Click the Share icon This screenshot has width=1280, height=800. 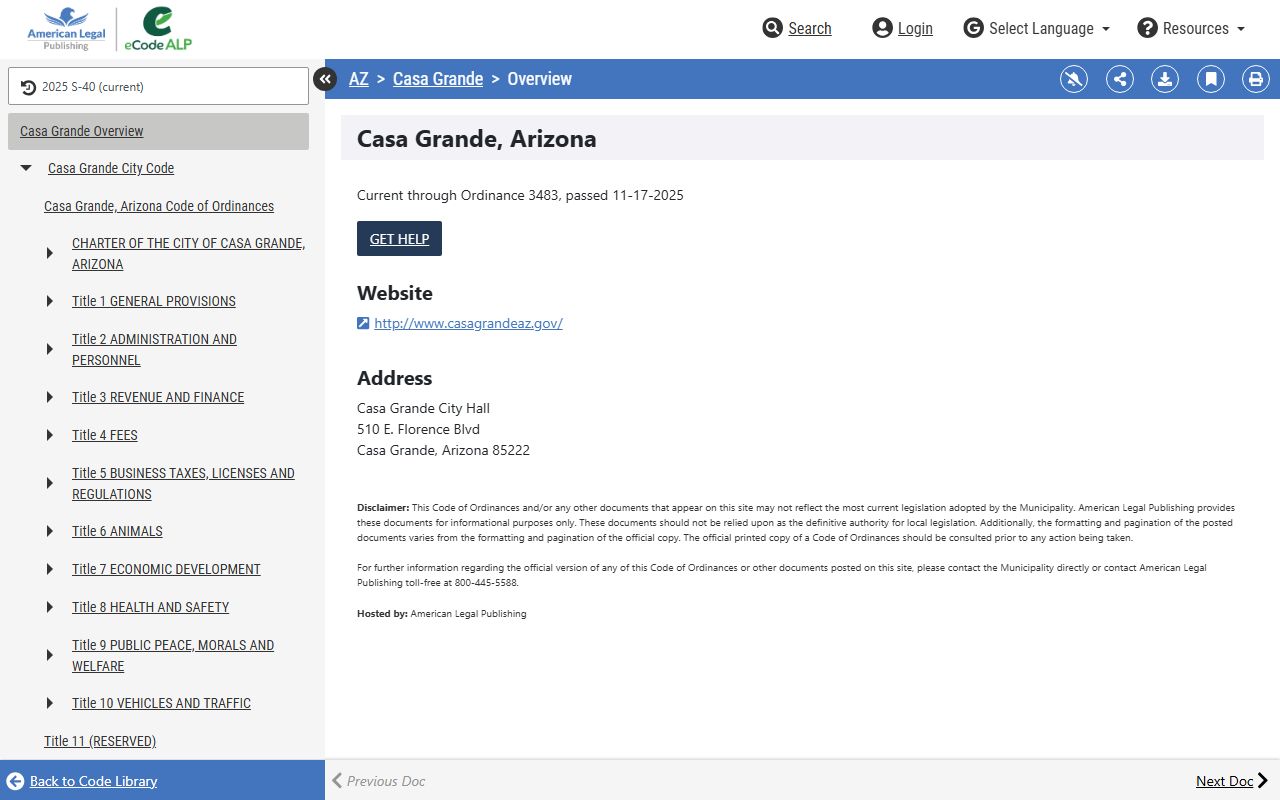pyautogui.click(x=1120, y=79)
